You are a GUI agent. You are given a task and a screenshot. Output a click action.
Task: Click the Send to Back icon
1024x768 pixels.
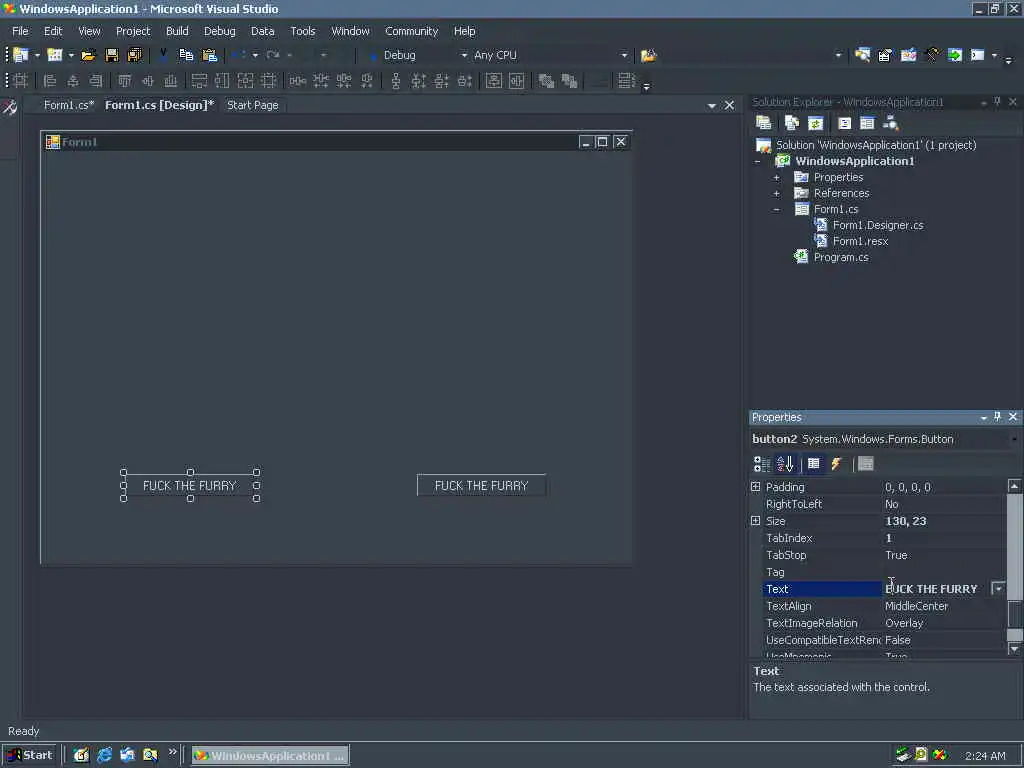coord(569,81)
